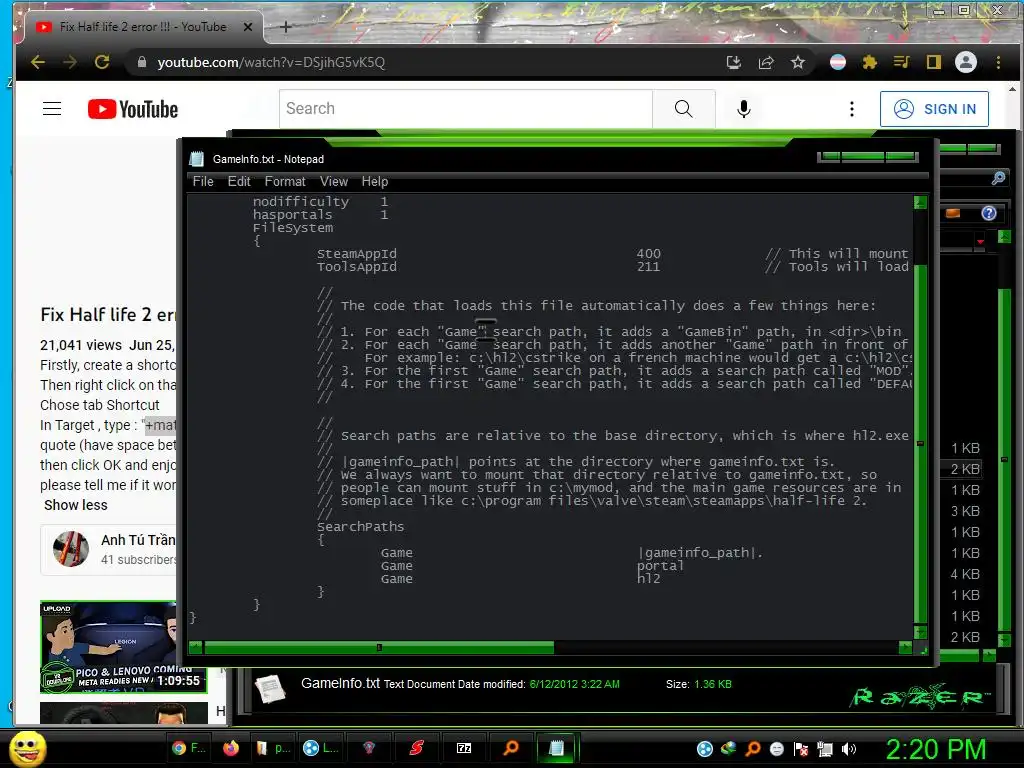
Task: Click Explorer help question-mark icon
Action: tap(989, 213)
